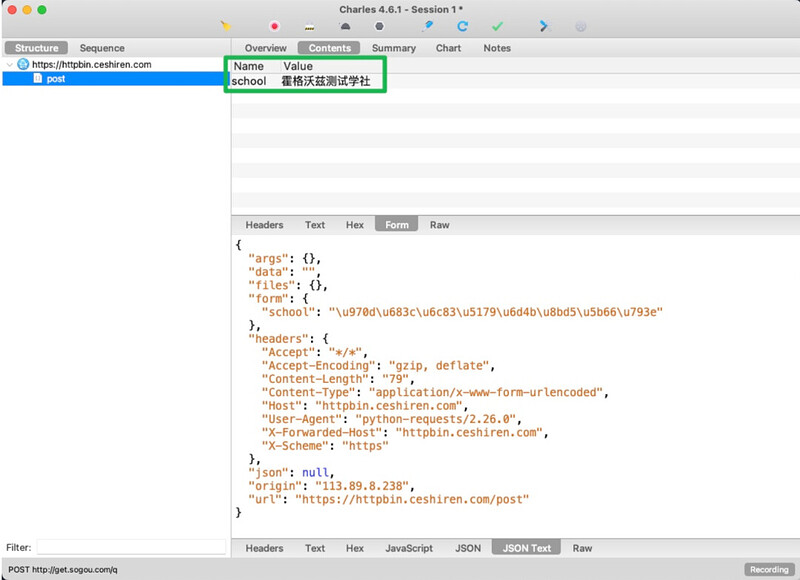This screenshot has width=800, height=580.
Task: Switch to the Sequence view
Action: [x=102, y=48]
